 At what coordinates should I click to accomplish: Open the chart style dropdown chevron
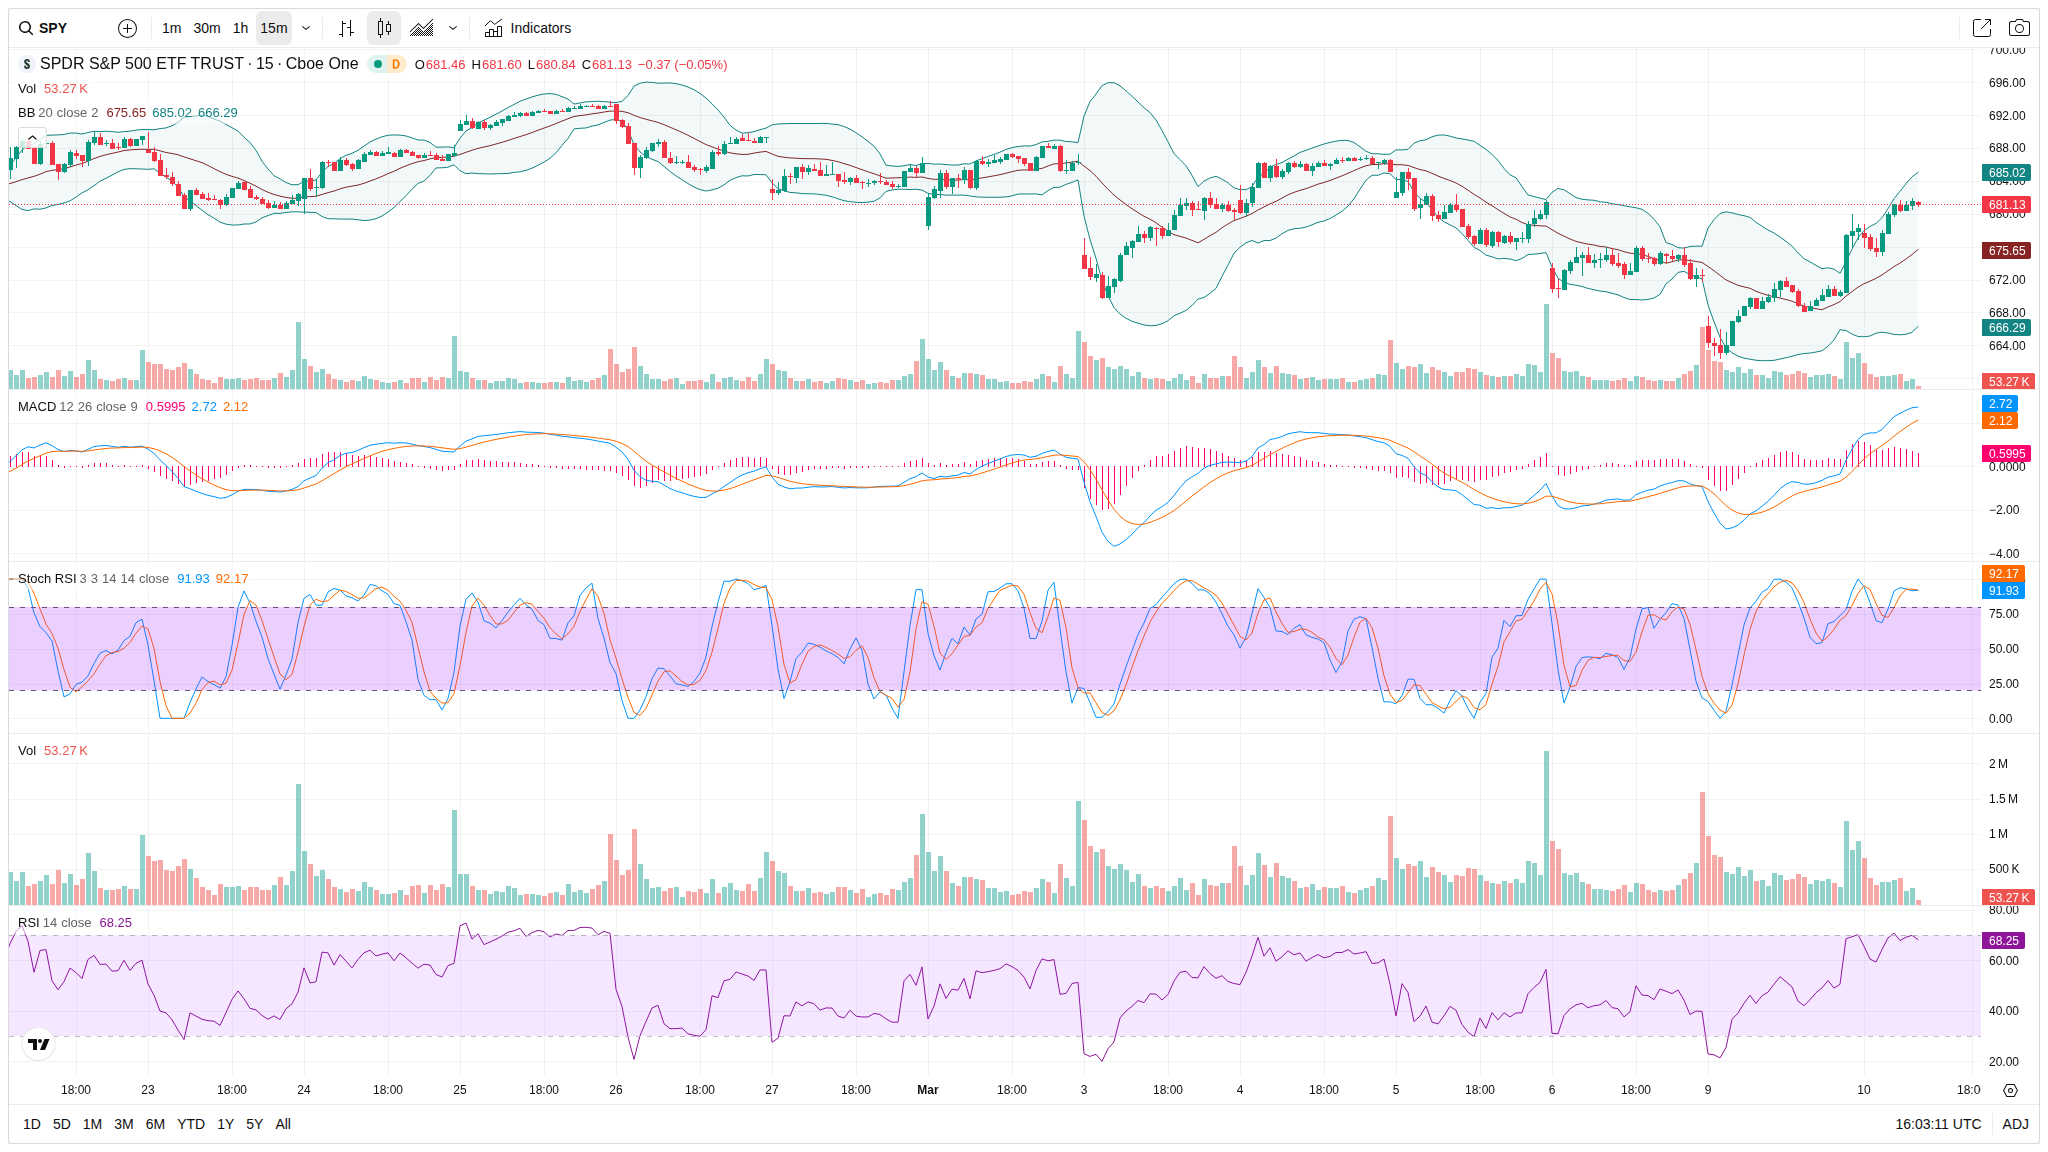453,28
